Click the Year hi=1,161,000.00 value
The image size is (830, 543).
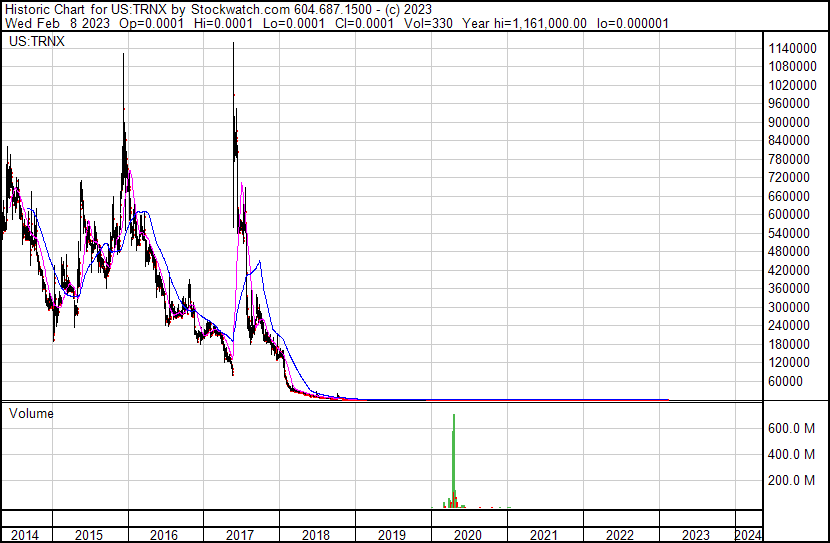pos(525,23)
